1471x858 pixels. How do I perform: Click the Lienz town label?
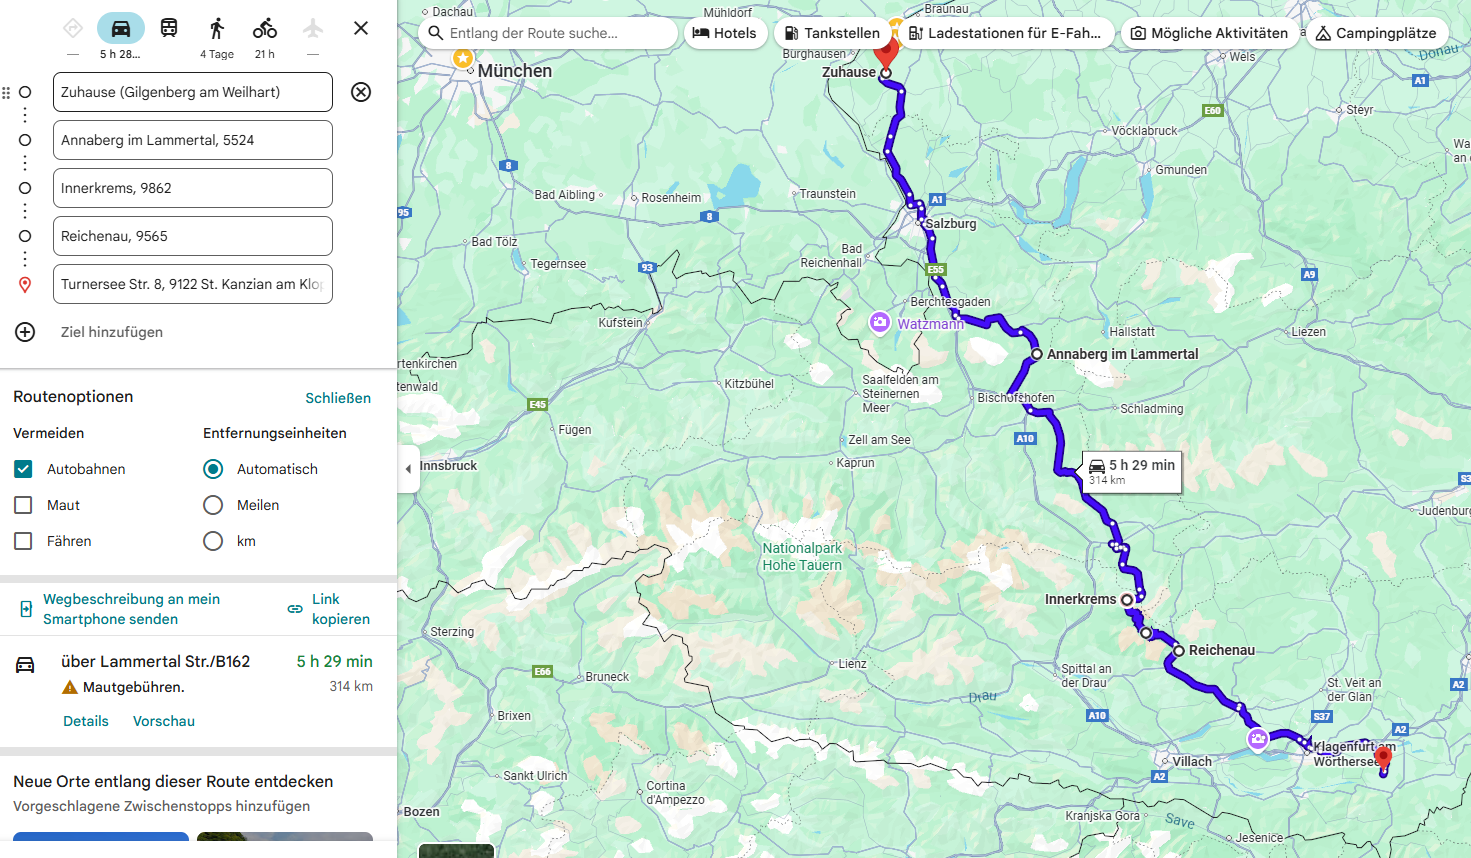(852, 664)
